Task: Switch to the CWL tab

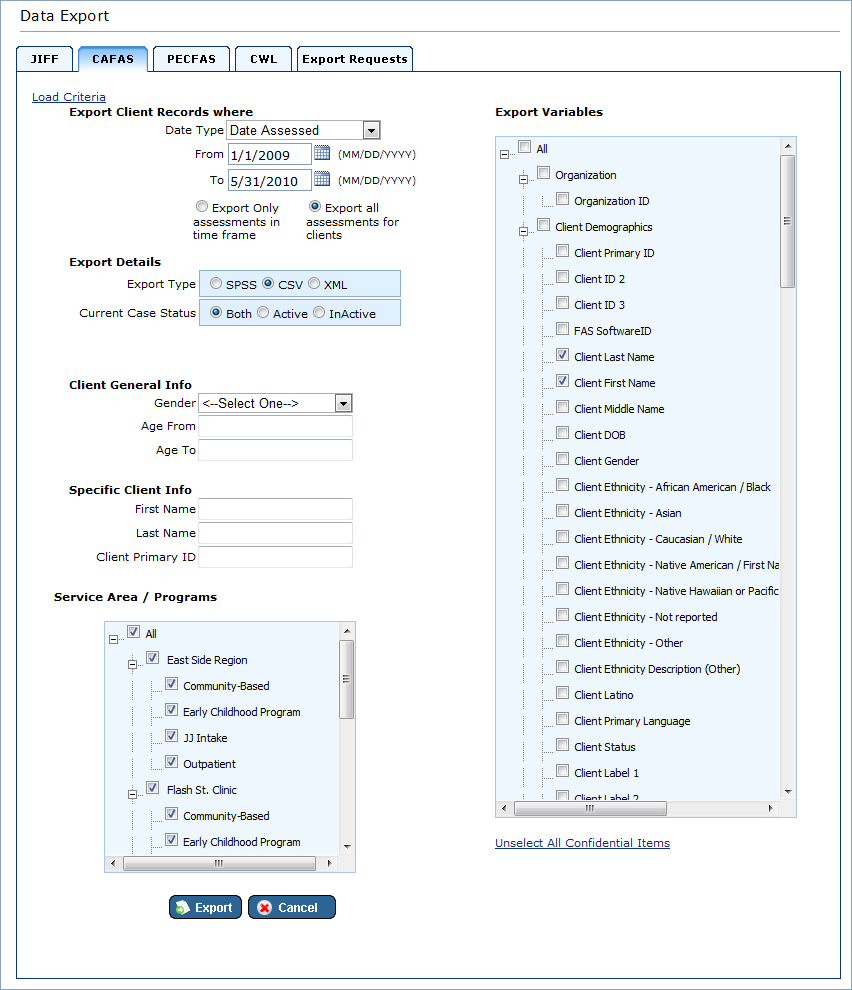Action: click(x=263, y=59)
